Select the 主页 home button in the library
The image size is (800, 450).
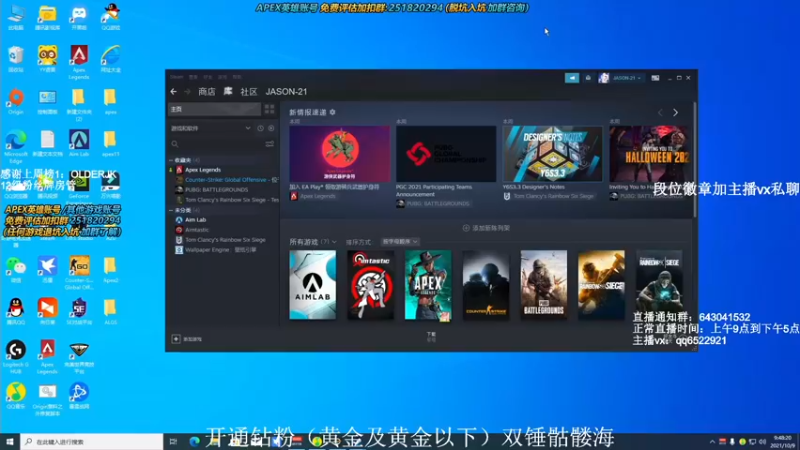coord(214,109)
